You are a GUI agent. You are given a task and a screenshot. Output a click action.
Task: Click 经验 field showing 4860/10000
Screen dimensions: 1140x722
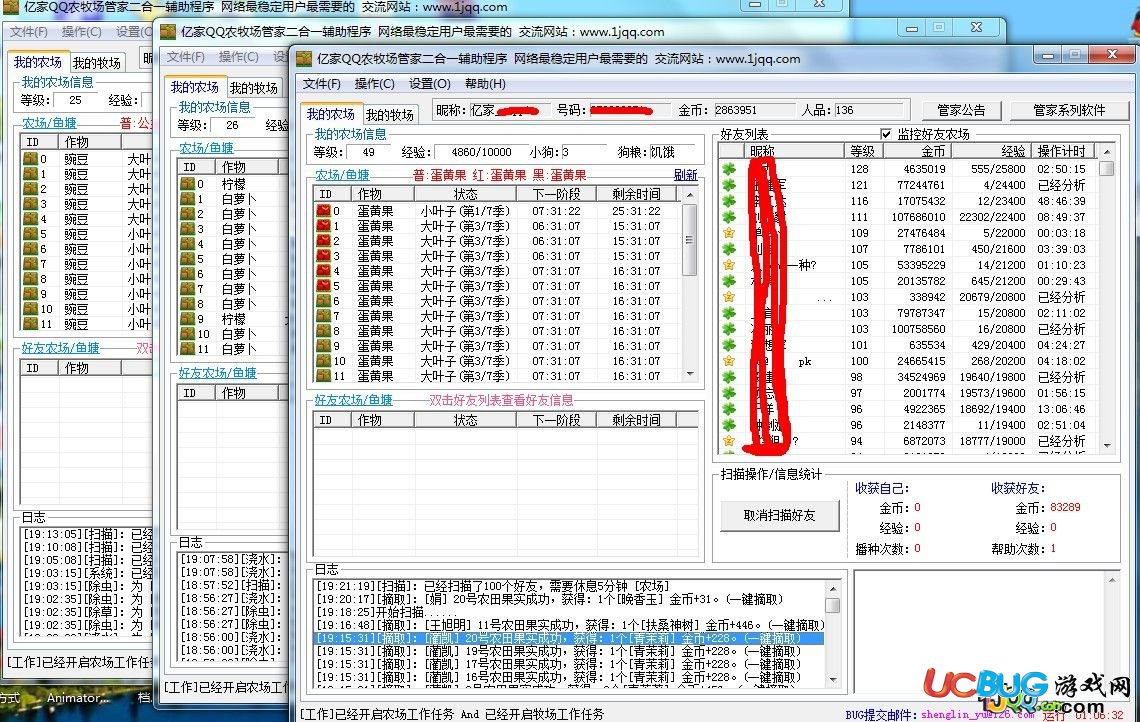point(481,152)
